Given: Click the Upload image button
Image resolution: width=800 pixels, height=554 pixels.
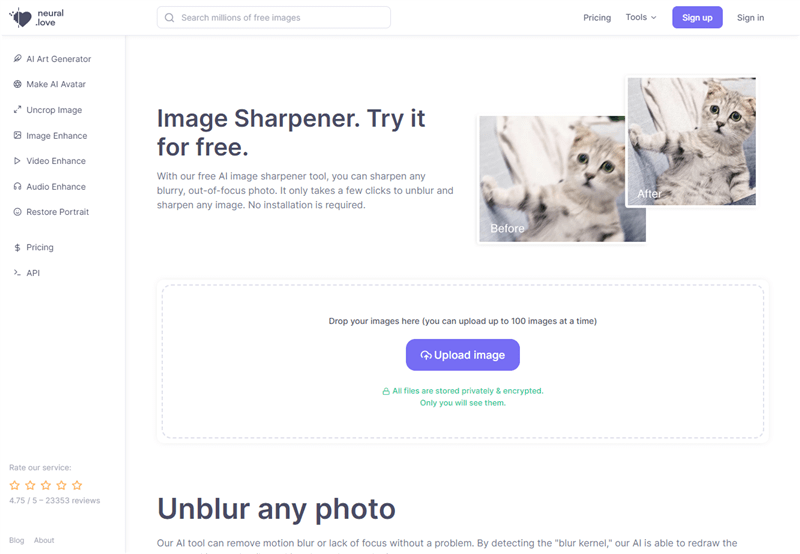Looking at the screenshot, I should 463,355.
